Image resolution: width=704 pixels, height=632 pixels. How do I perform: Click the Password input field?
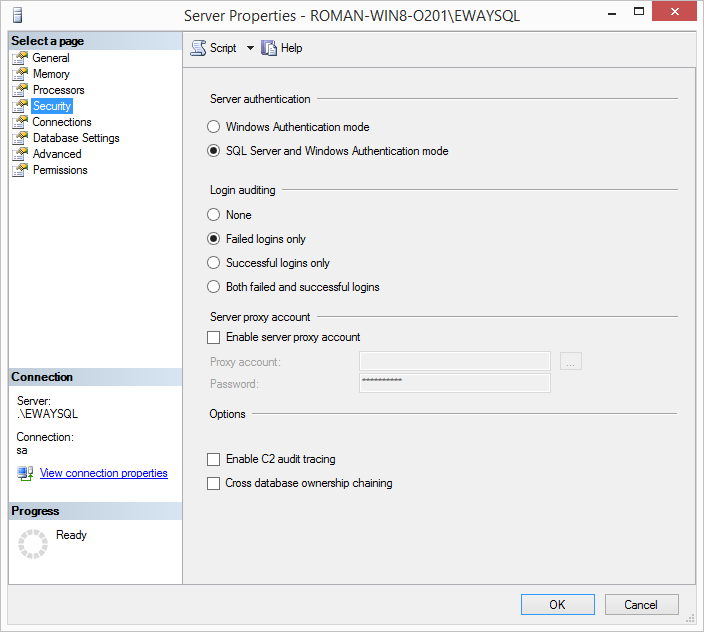tap(455, 383)
